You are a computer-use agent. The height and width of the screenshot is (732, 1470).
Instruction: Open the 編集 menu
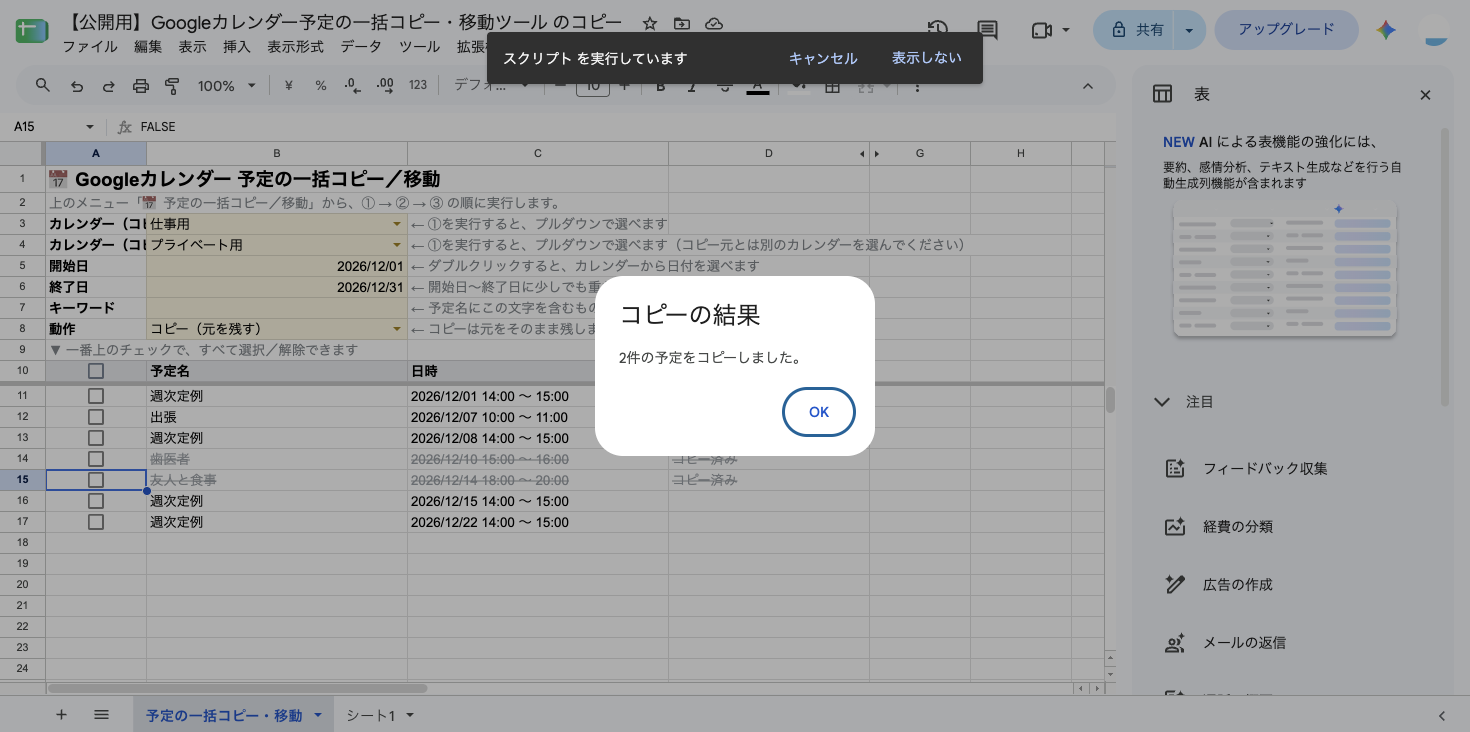coord(148,46)
